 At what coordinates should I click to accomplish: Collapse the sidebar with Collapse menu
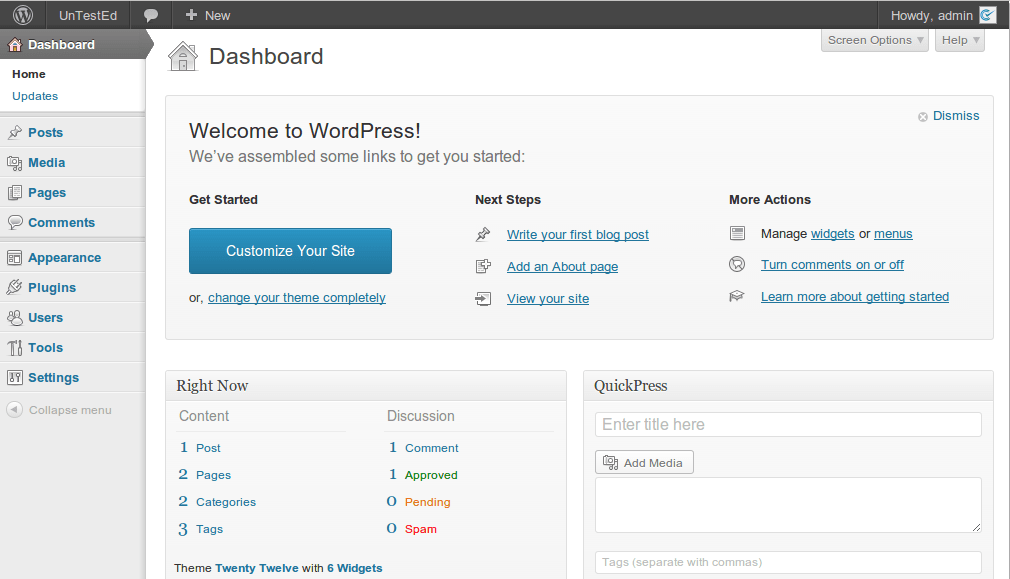[x=70, y=410]
